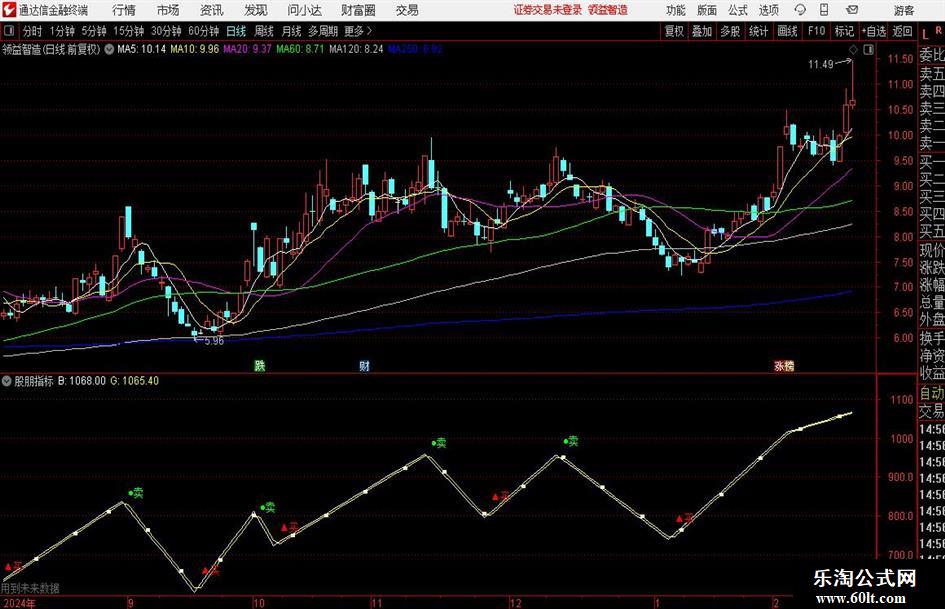Add stock with +自选 button
This screenshot has width=945, height=609.
click(874, 31)
